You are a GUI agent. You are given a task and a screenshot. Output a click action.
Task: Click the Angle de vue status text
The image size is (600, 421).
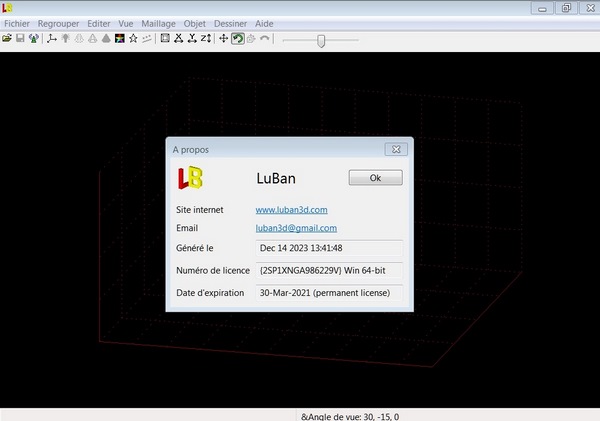click(350, 416)
